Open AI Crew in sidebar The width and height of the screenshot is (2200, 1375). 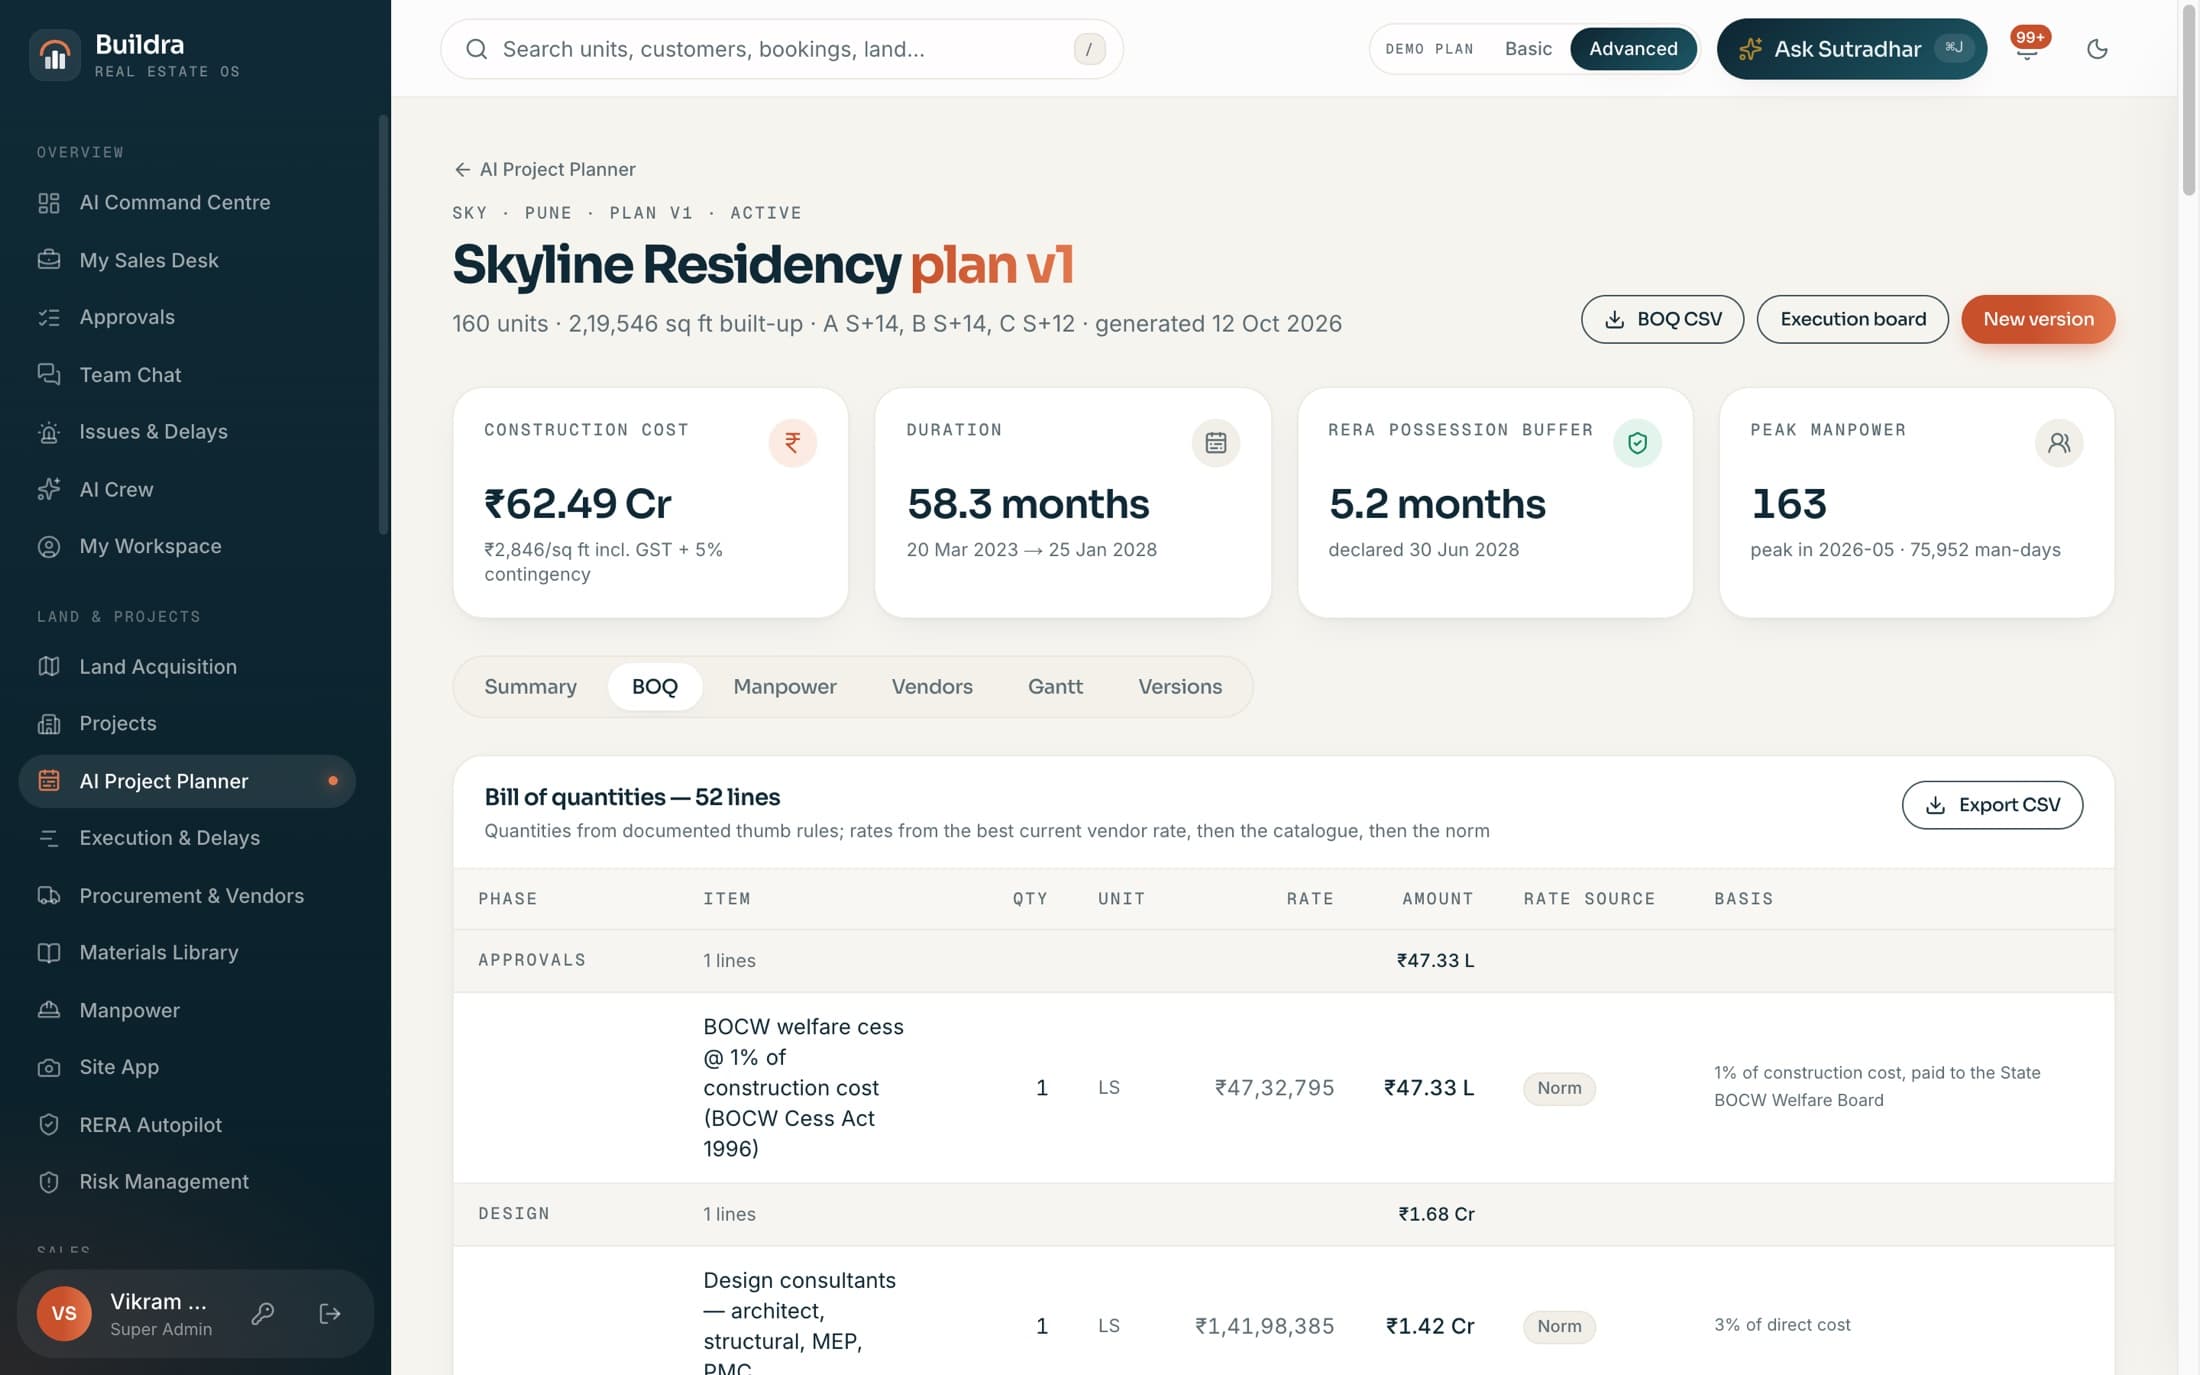click(x=187, y=489)
